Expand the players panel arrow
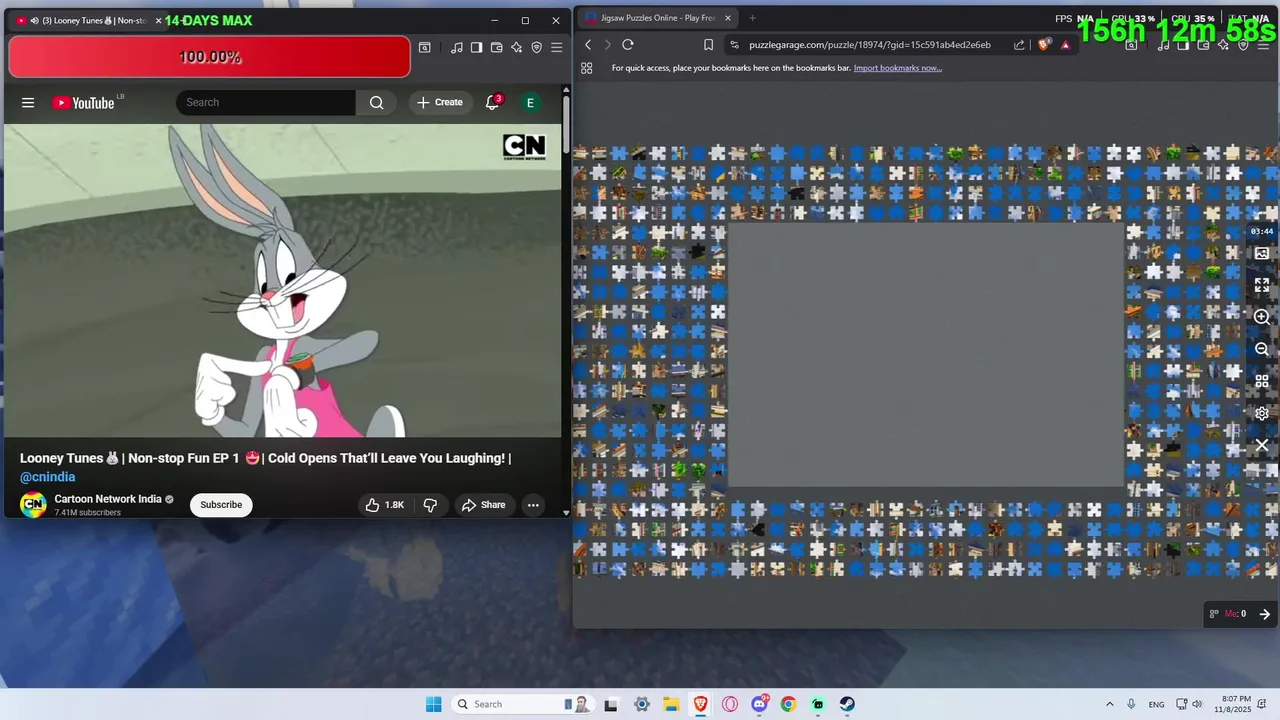1280x720 pixels. pyautogui.click(x=1264, y=614)
